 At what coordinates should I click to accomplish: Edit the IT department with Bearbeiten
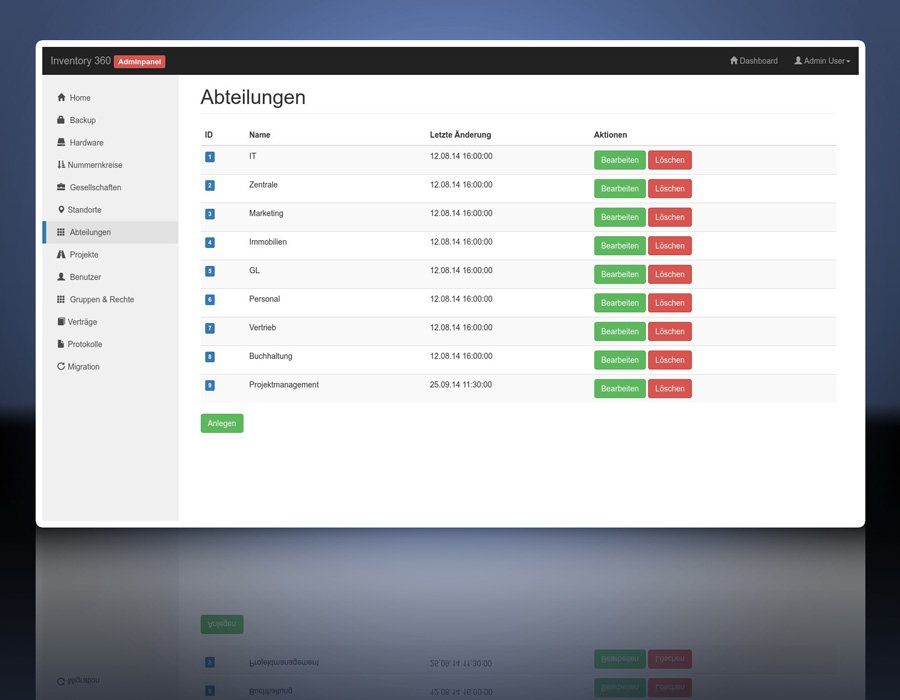[620, 160]
